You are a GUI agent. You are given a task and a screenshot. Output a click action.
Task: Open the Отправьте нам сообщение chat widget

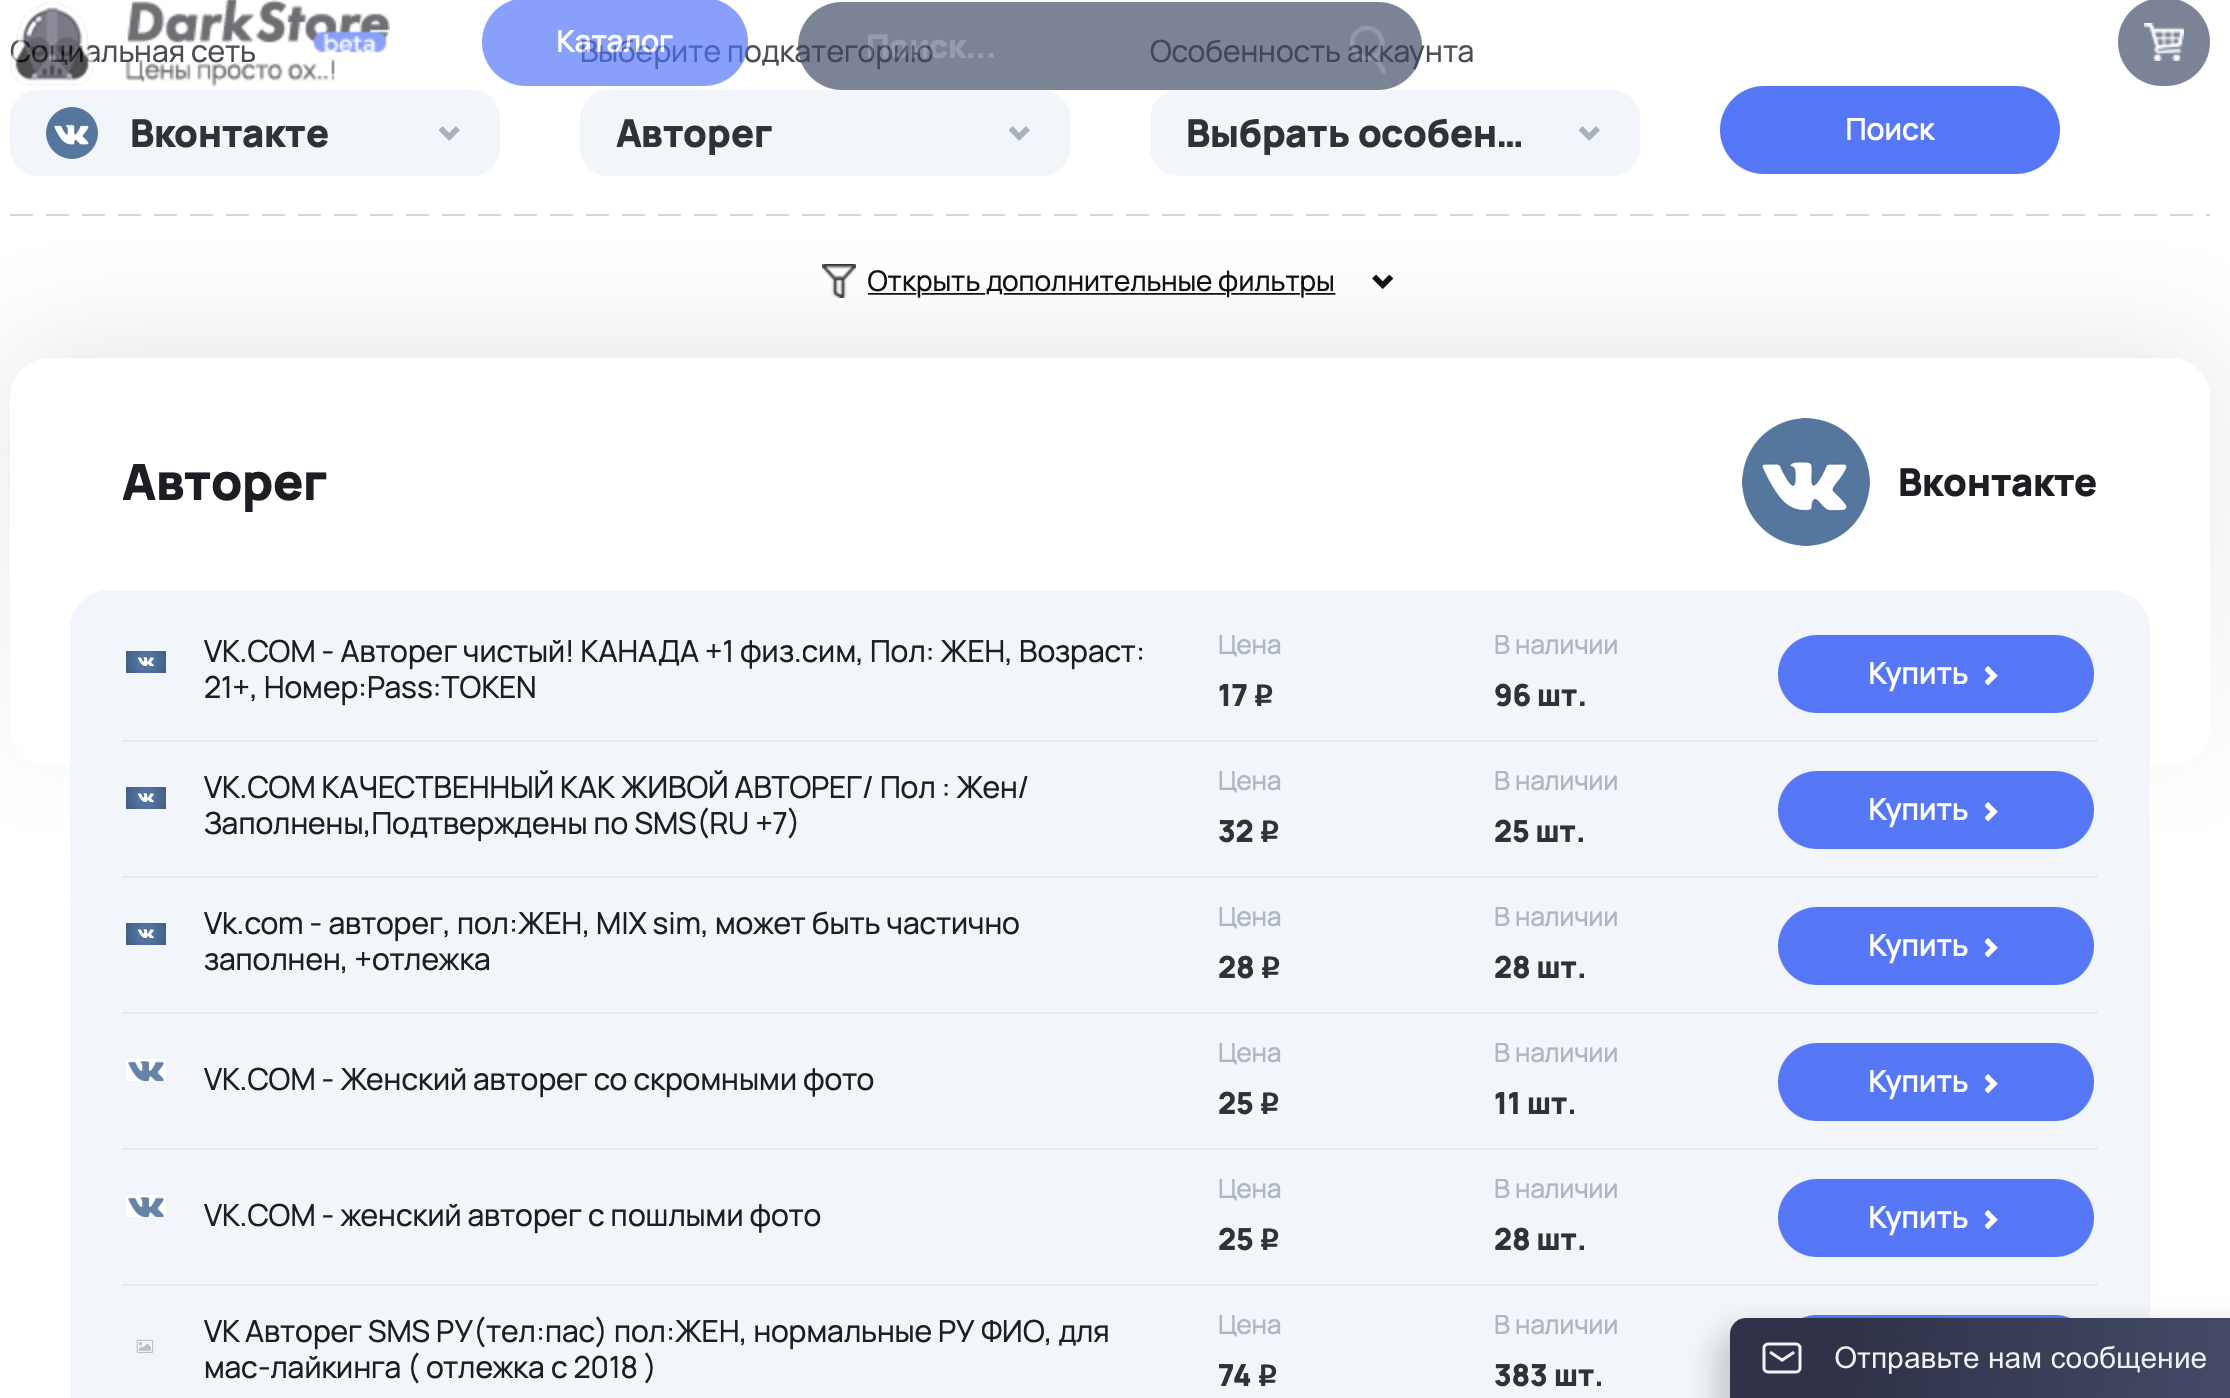coord(2019,1358)
